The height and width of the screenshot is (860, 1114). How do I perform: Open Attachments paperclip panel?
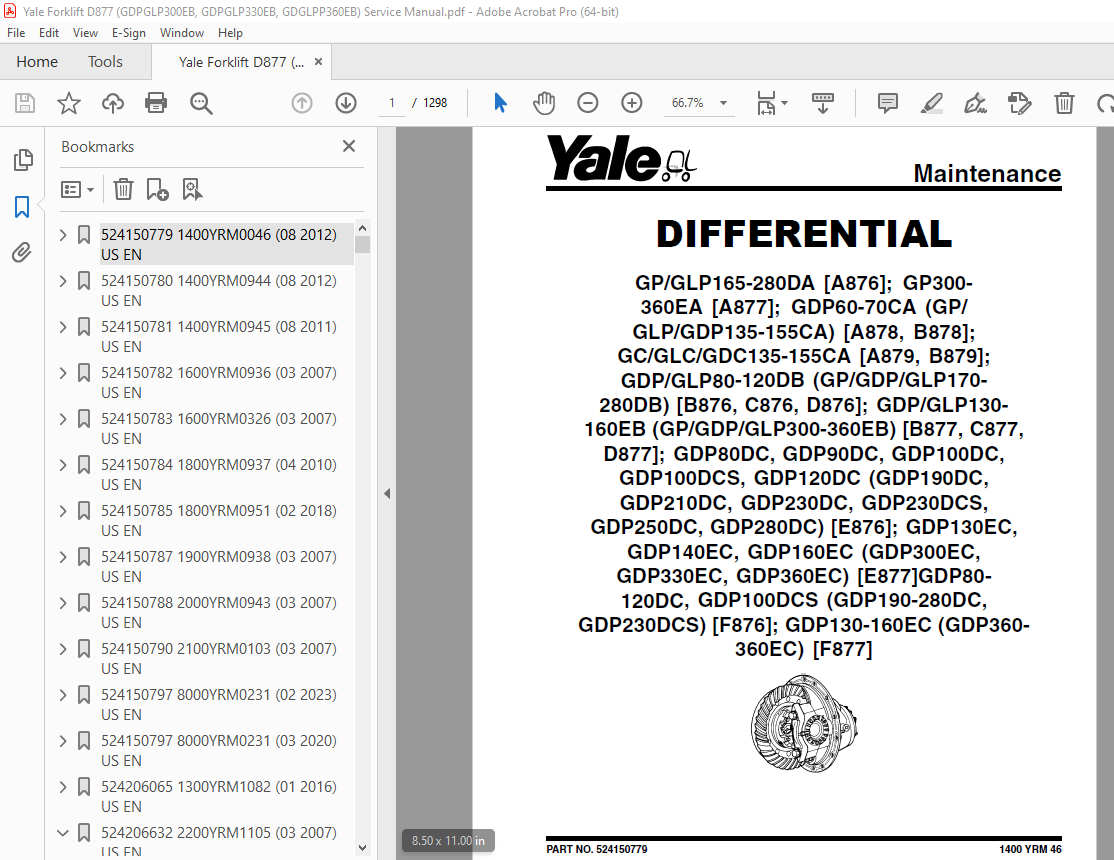click(x=22, y=252)
